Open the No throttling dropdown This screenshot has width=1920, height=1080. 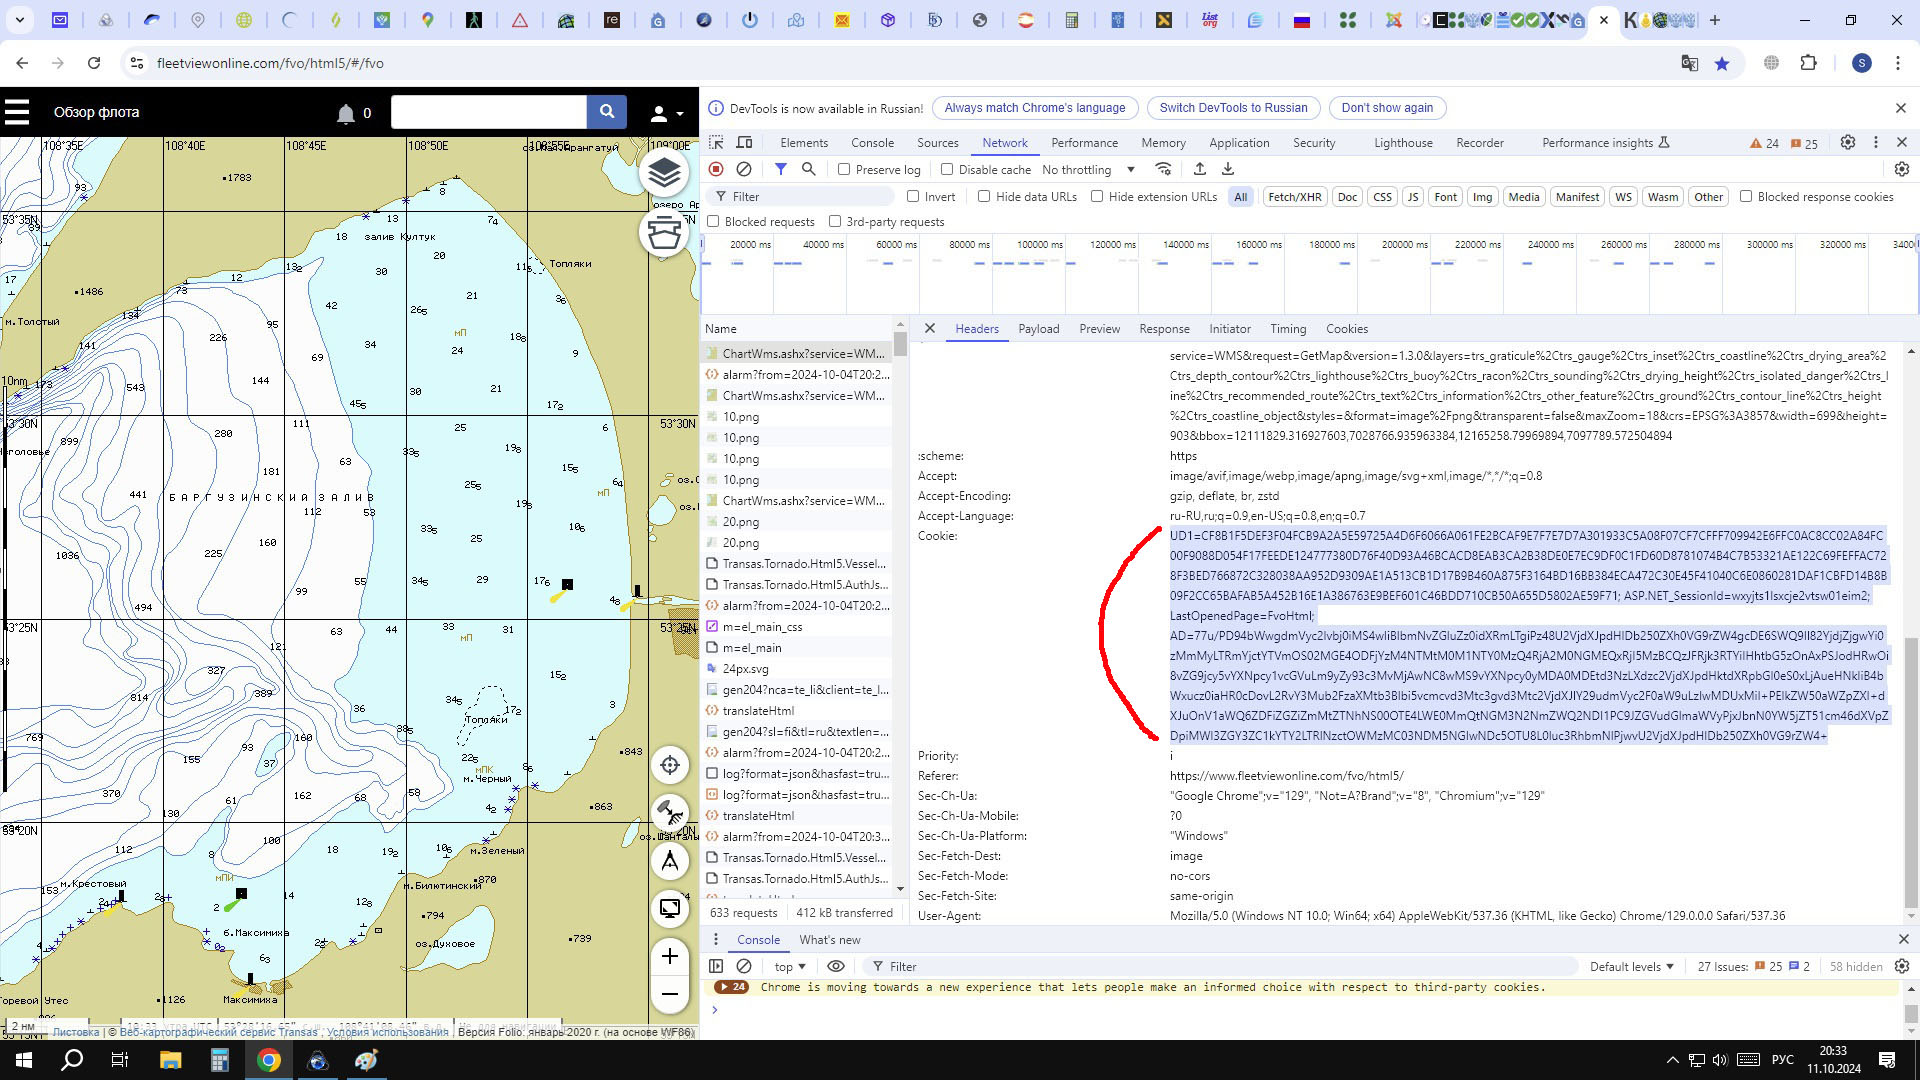coord(1088,169)
